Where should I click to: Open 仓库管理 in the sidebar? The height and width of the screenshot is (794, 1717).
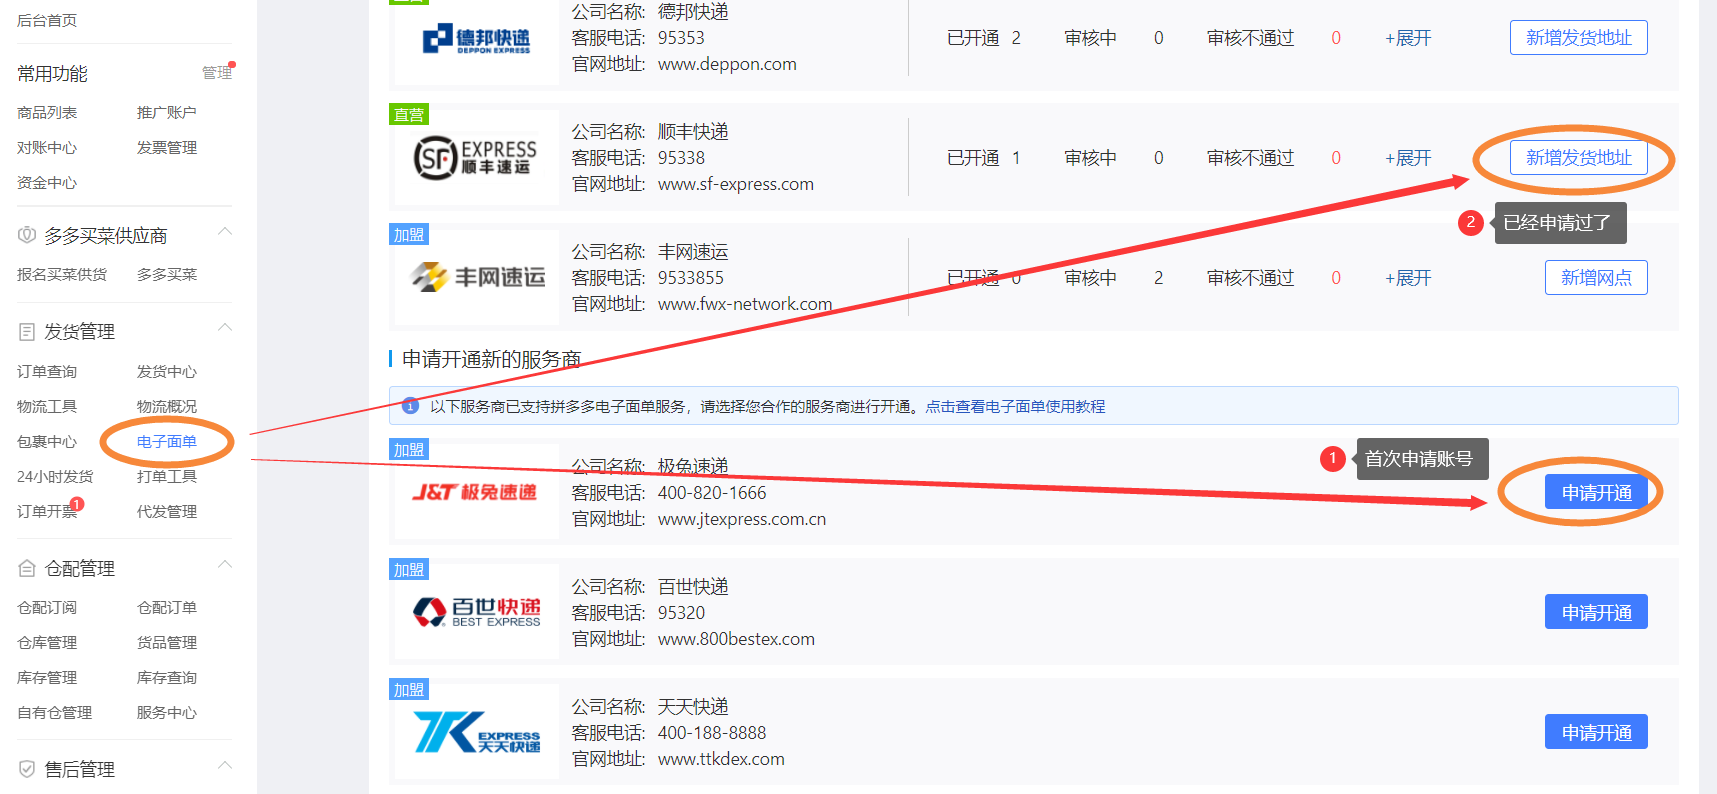[47, 643]
